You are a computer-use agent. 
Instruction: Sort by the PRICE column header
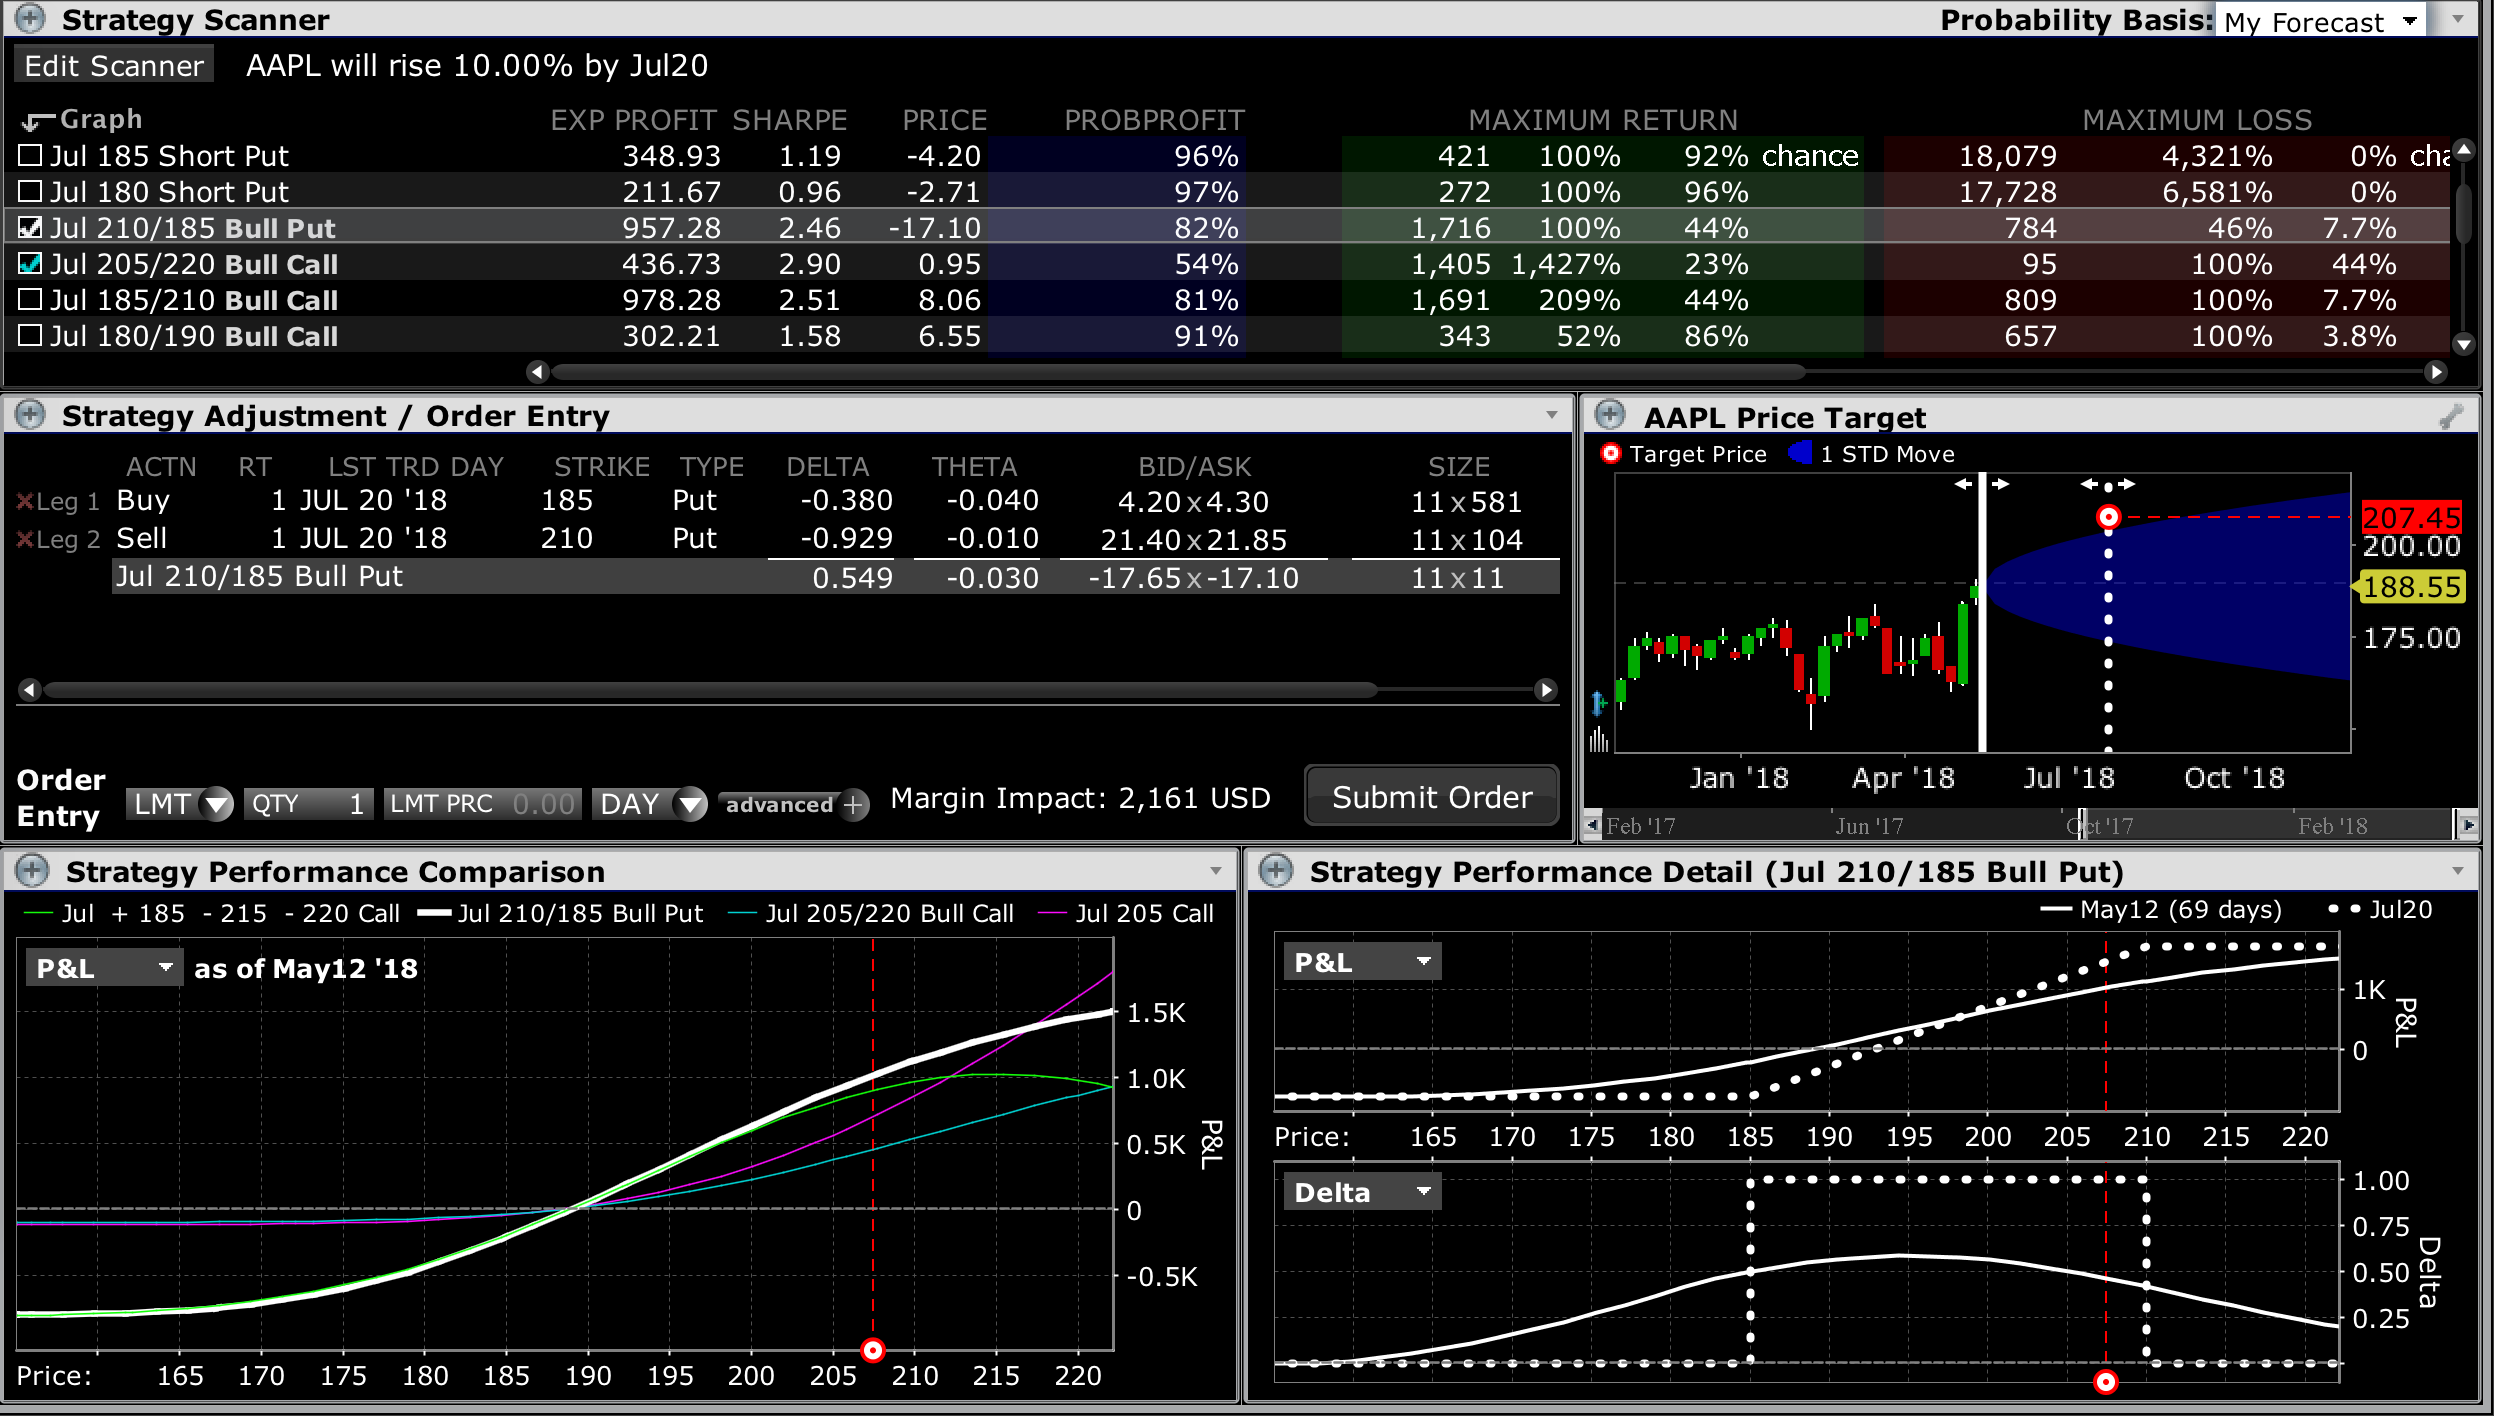pos(945,120)
